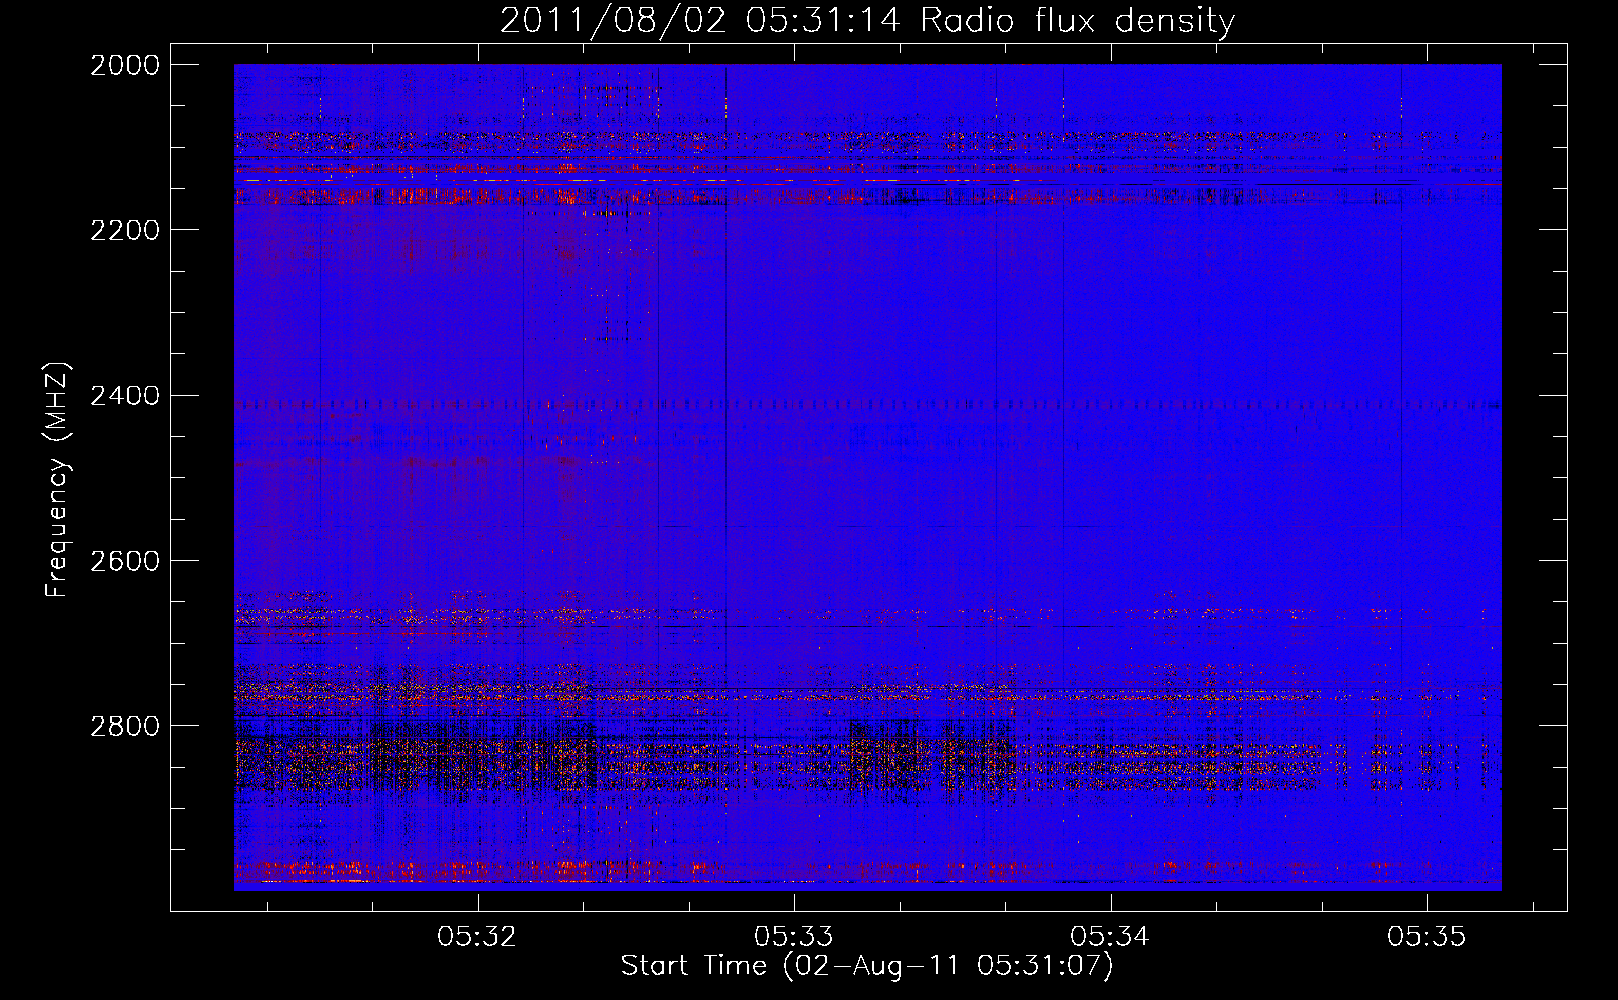Click the 'Frequency (MHZ)' y-axis title
The image size is (1618, 1000).
coord(58,480)
